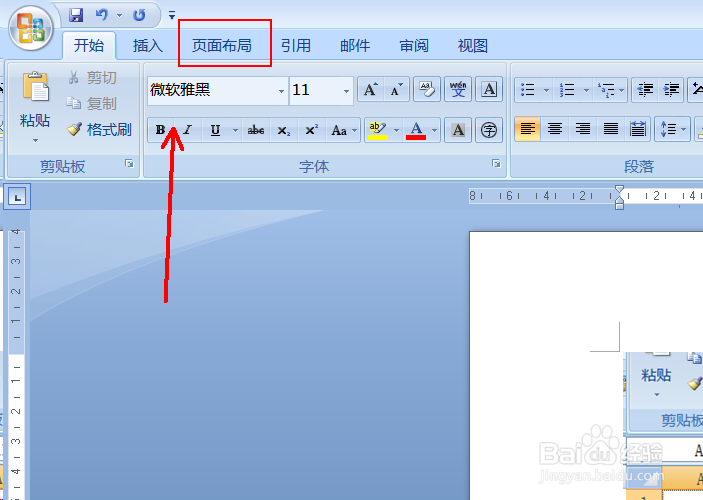This screenshot has width=703, height=500.
Task: Expand the 粘贴 options arrow
Action: [35, 140]
